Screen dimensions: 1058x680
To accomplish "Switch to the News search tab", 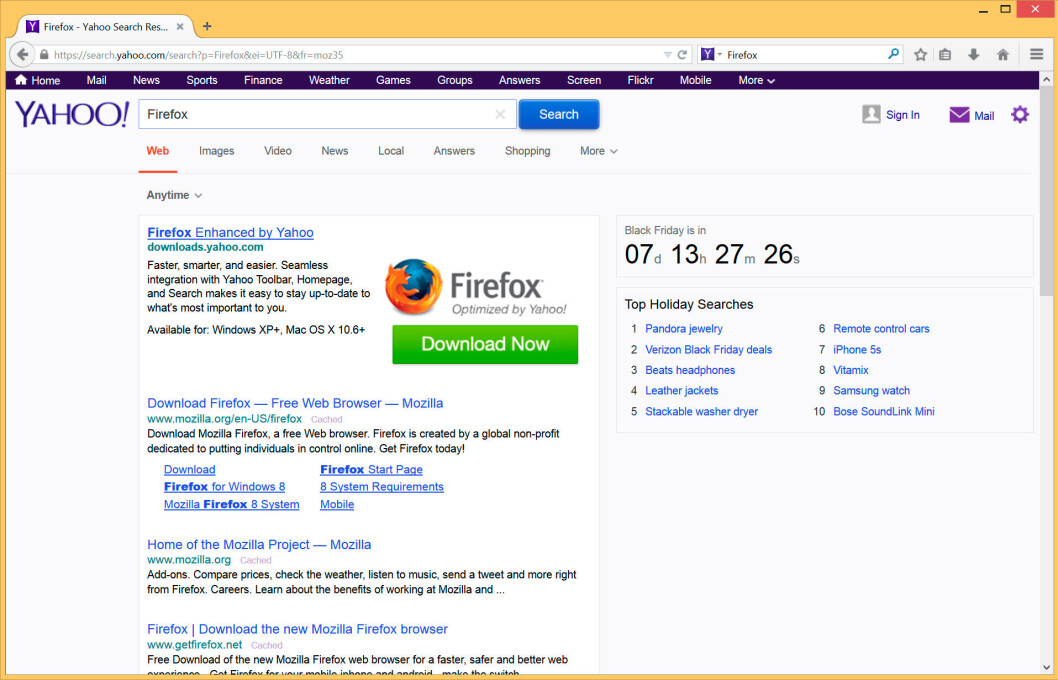I will 335,151.
